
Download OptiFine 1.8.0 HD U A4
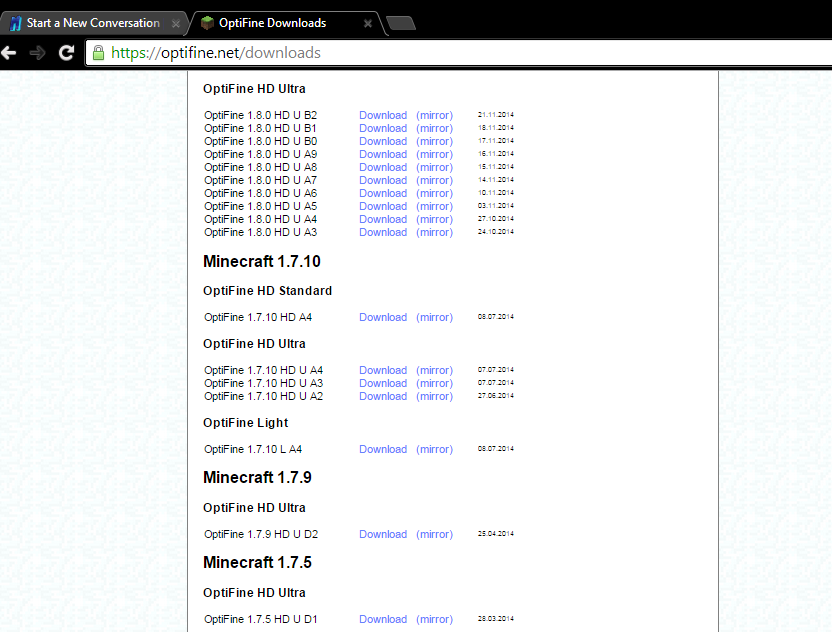[383, 219]
